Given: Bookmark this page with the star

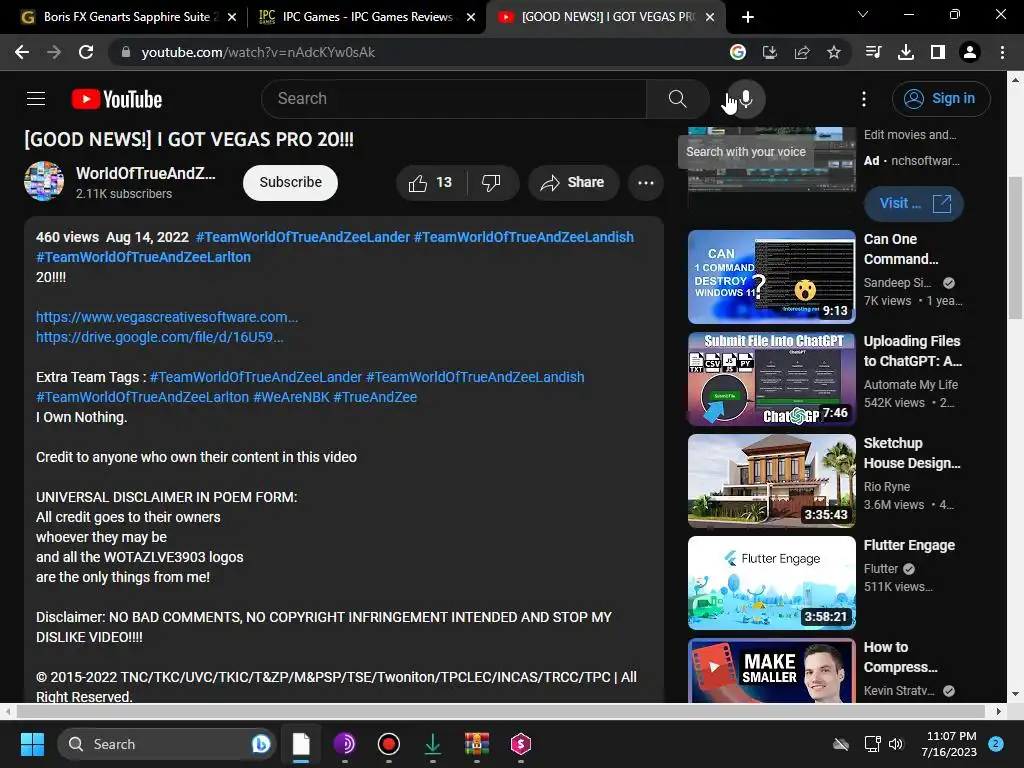Looking at the screenshot, I should point(833,52).
